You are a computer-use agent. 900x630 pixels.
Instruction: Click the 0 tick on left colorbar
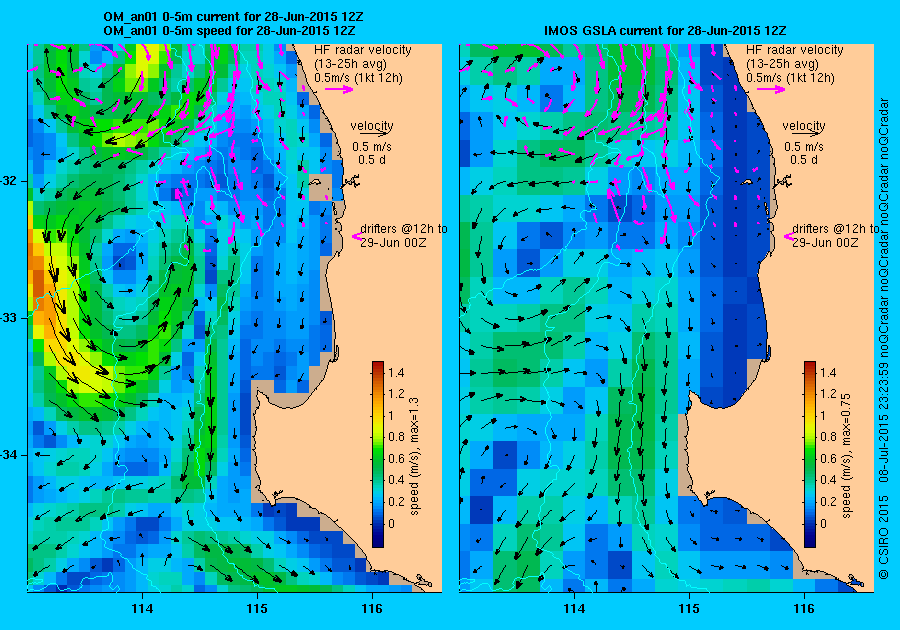pos(391,523)
